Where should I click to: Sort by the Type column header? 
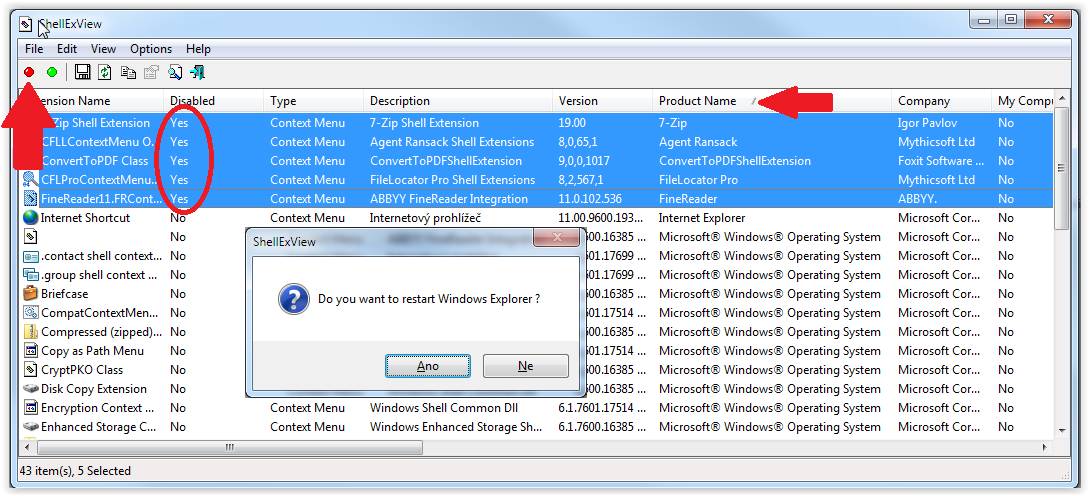(313, 101)
